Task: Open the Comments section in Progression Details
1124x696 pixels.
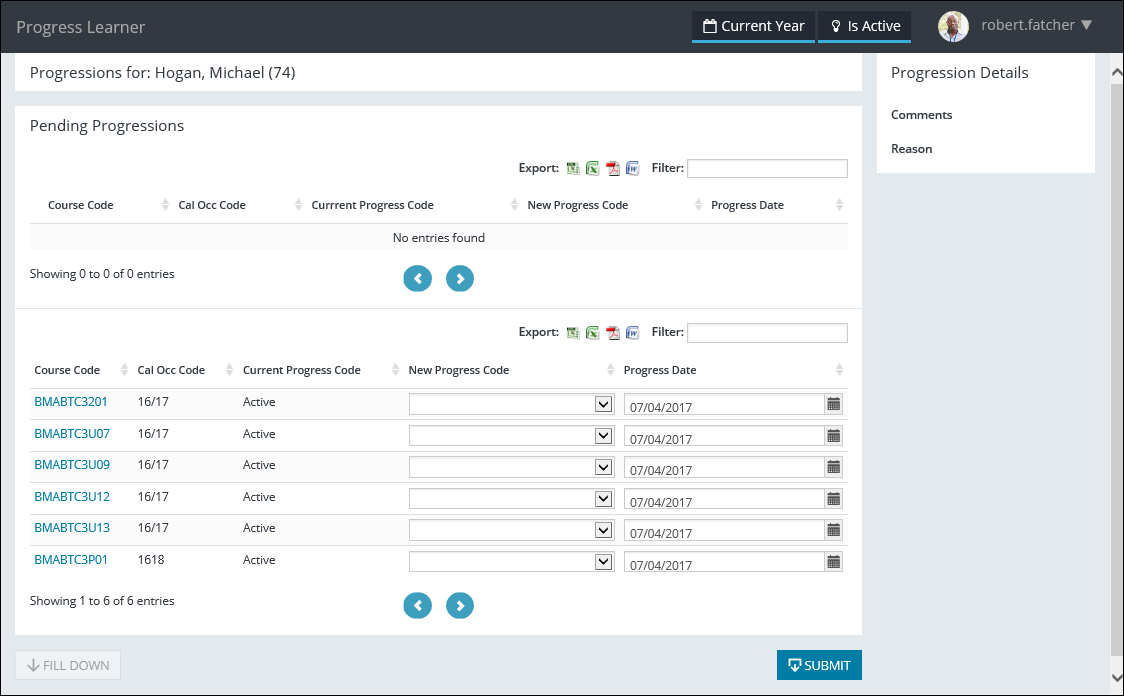Action: click(x=921, y=114)
